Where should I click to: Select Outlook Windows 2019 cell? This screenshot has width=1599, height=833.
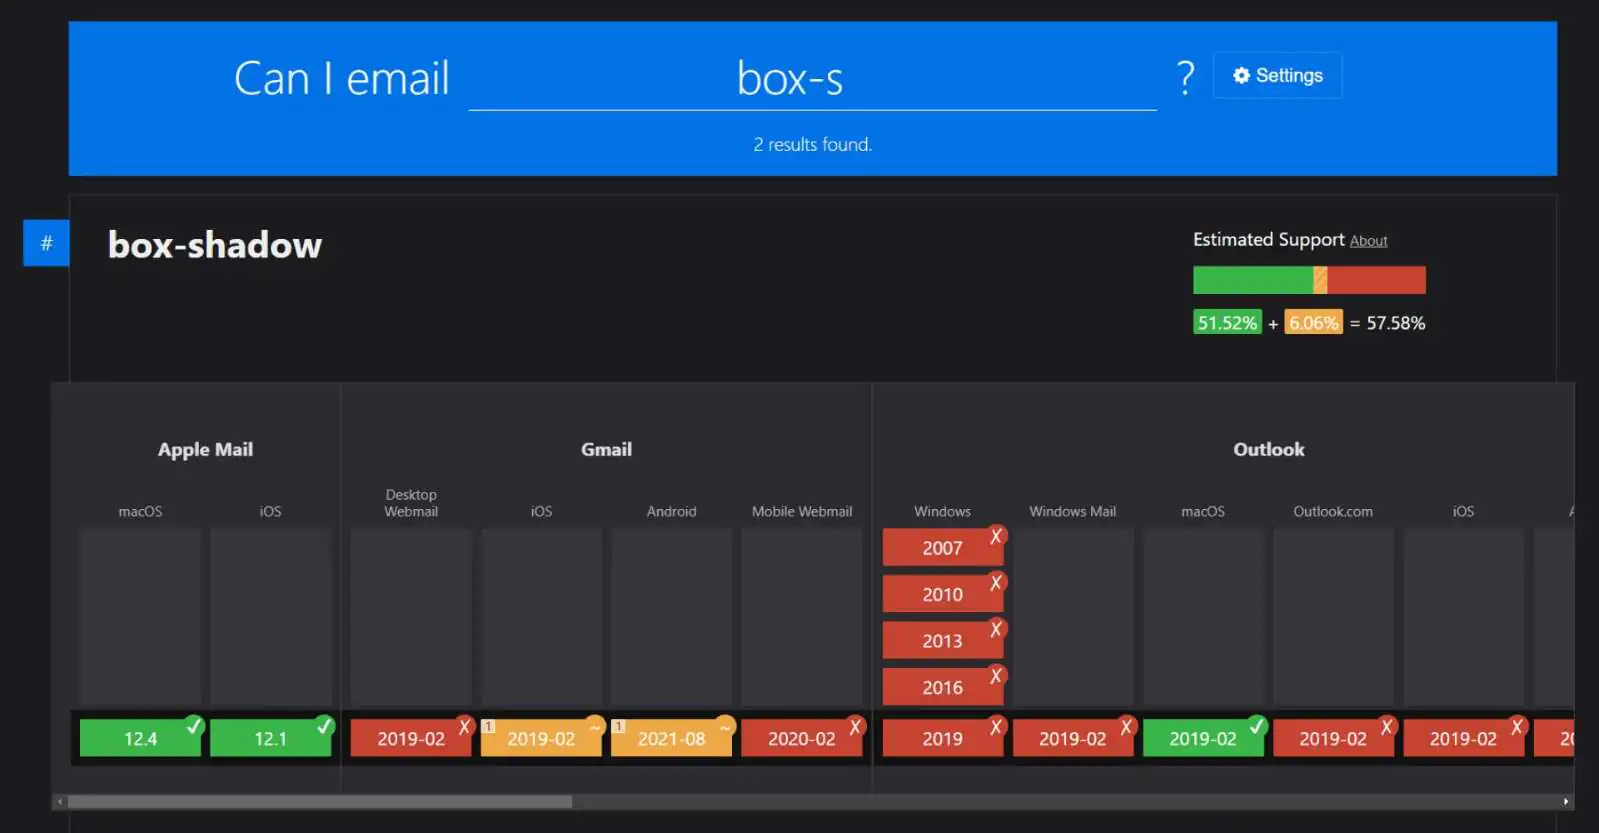[943, 738]
